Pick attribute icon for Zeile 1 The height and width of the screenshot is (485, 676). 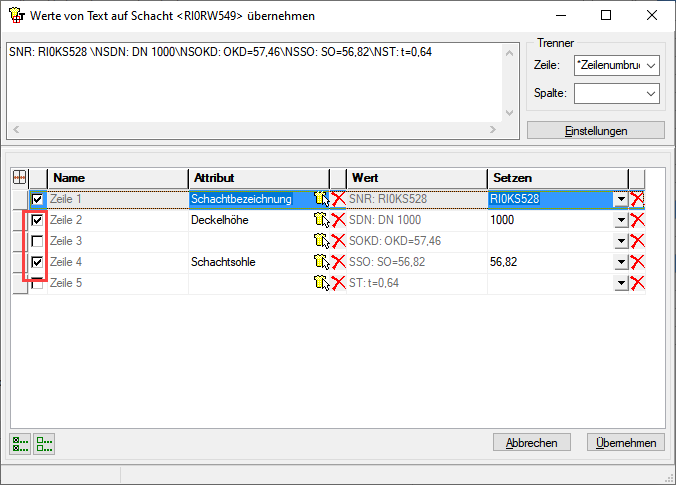click(321, 199)
